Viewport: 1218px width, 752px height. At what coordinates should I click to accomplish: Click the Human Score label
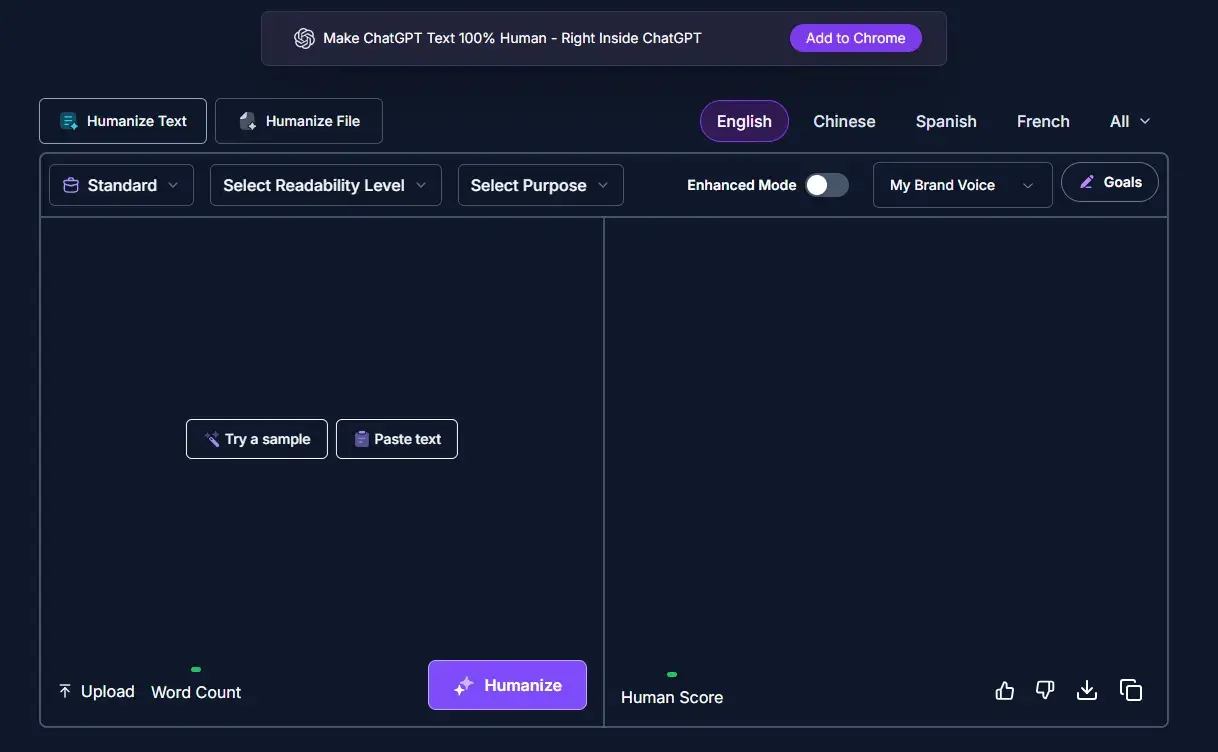672,698
